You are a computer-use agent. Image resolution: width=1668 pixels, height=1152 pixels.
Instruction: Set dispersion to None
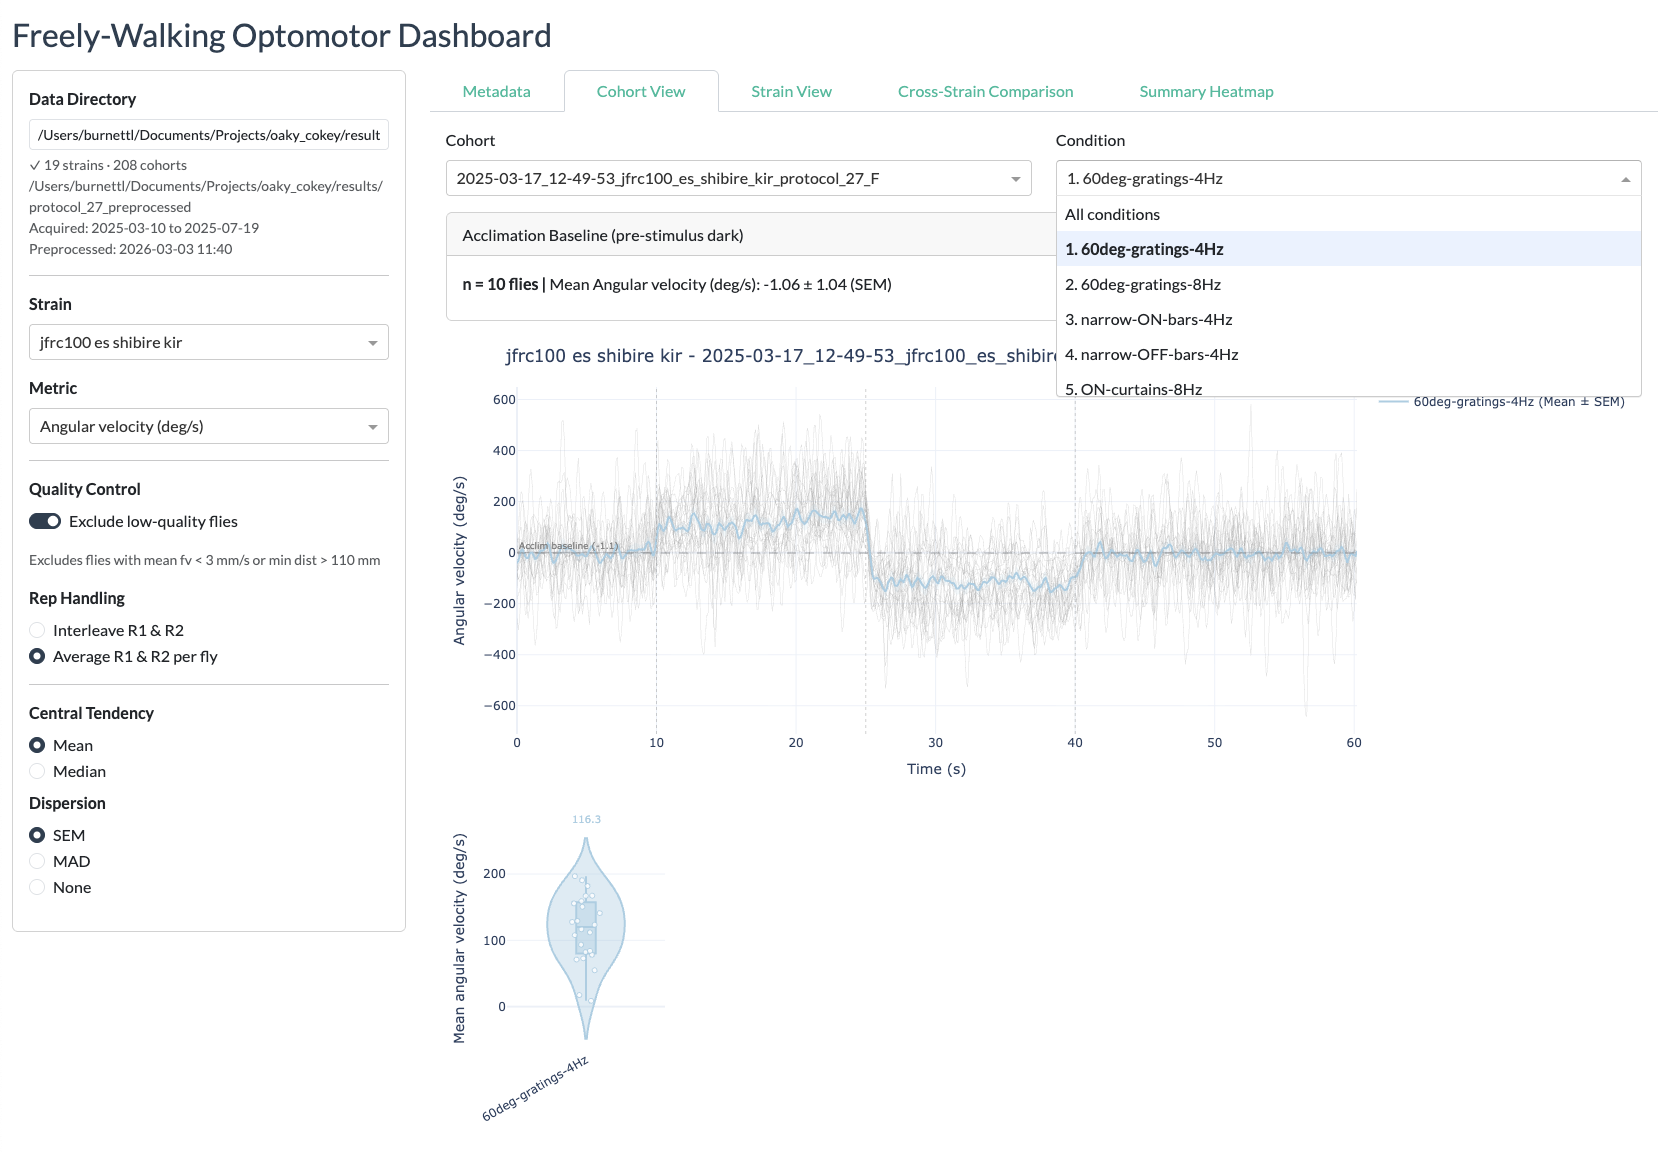point(37,887)
